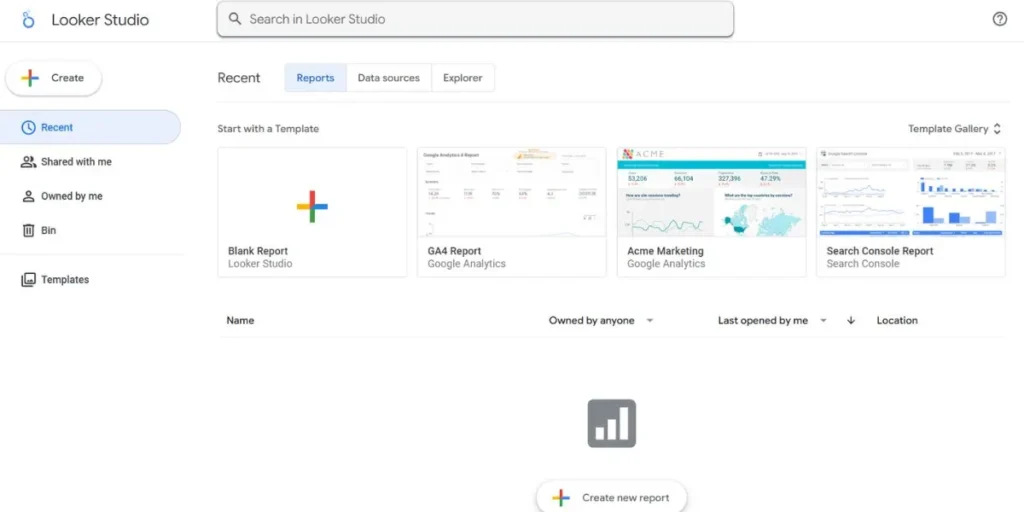The image size is (1024, 512).
Task: Select Recent in the sidebar
Action: 90,127
